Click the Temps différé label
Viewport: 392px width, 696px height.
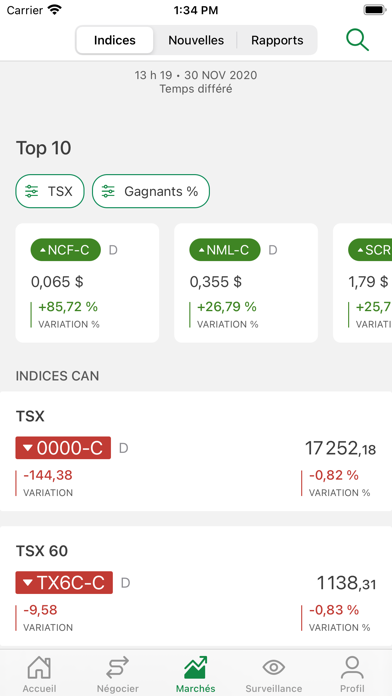click(x=196, y=89)
